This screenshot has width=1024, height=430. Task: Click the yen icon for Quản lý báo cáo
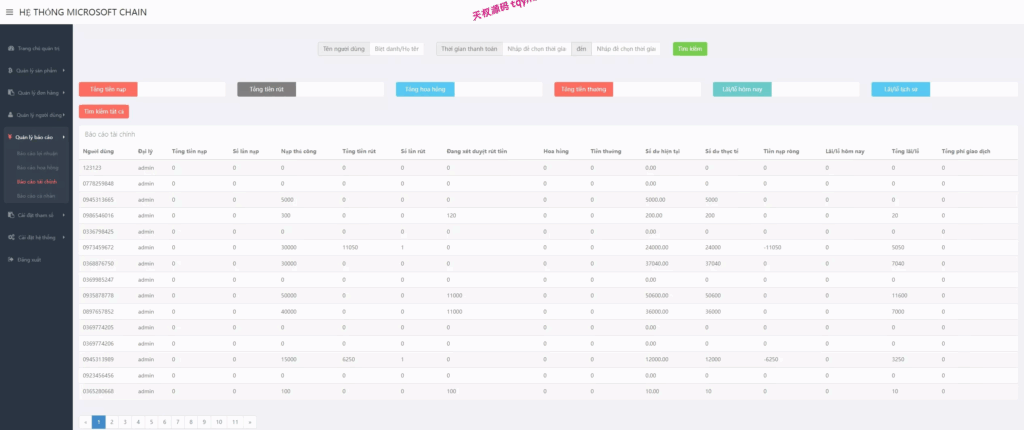pyautogui.click(x=9, y=137)
